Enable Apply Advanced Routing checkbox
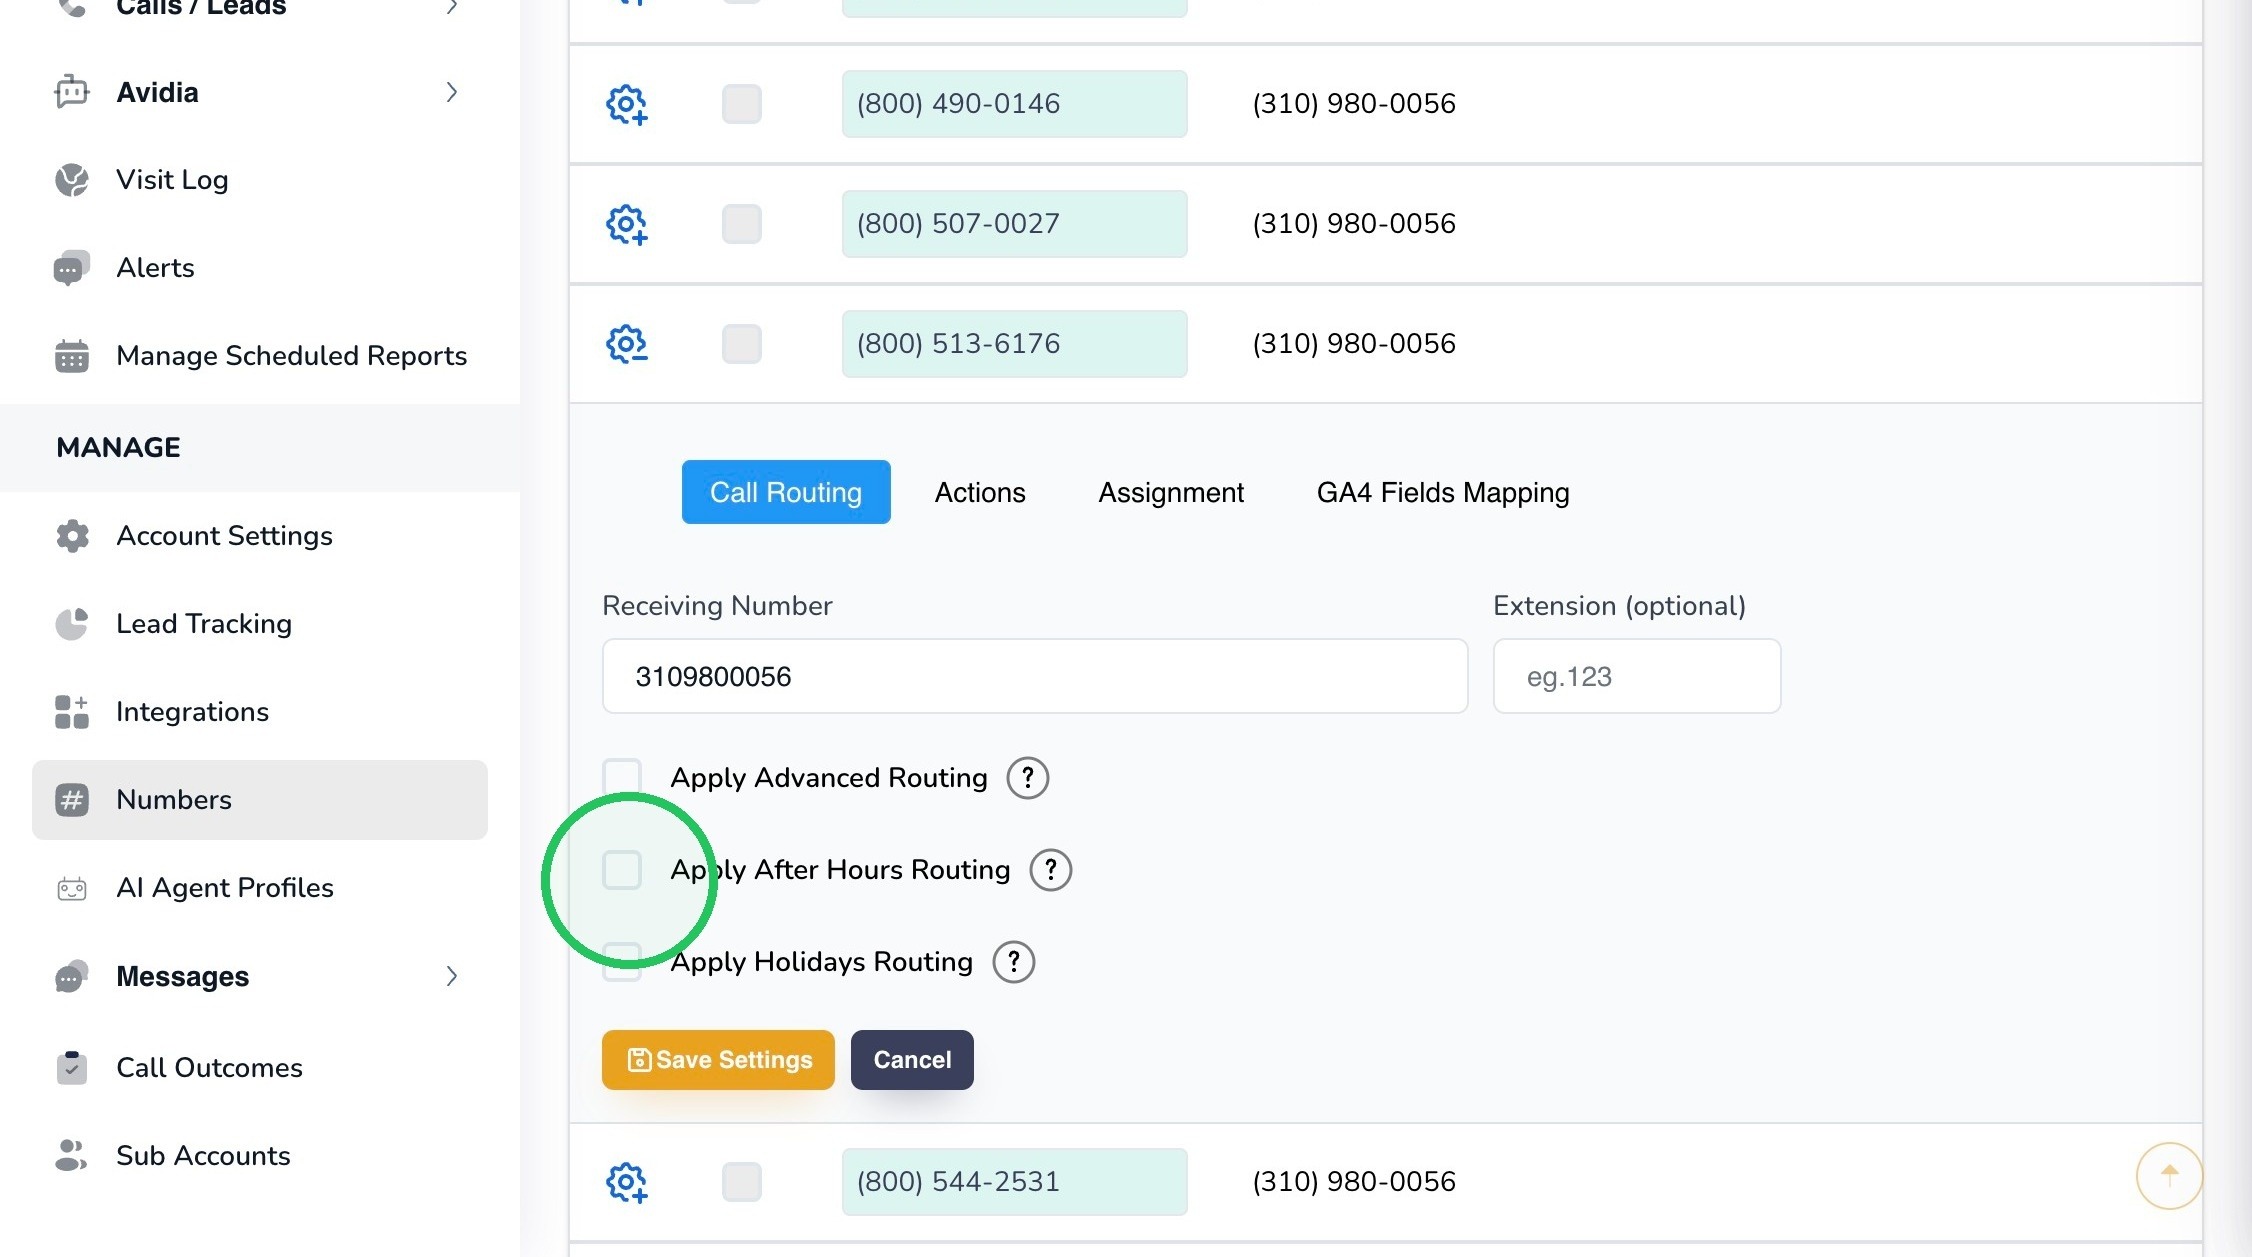 (622, 778)
